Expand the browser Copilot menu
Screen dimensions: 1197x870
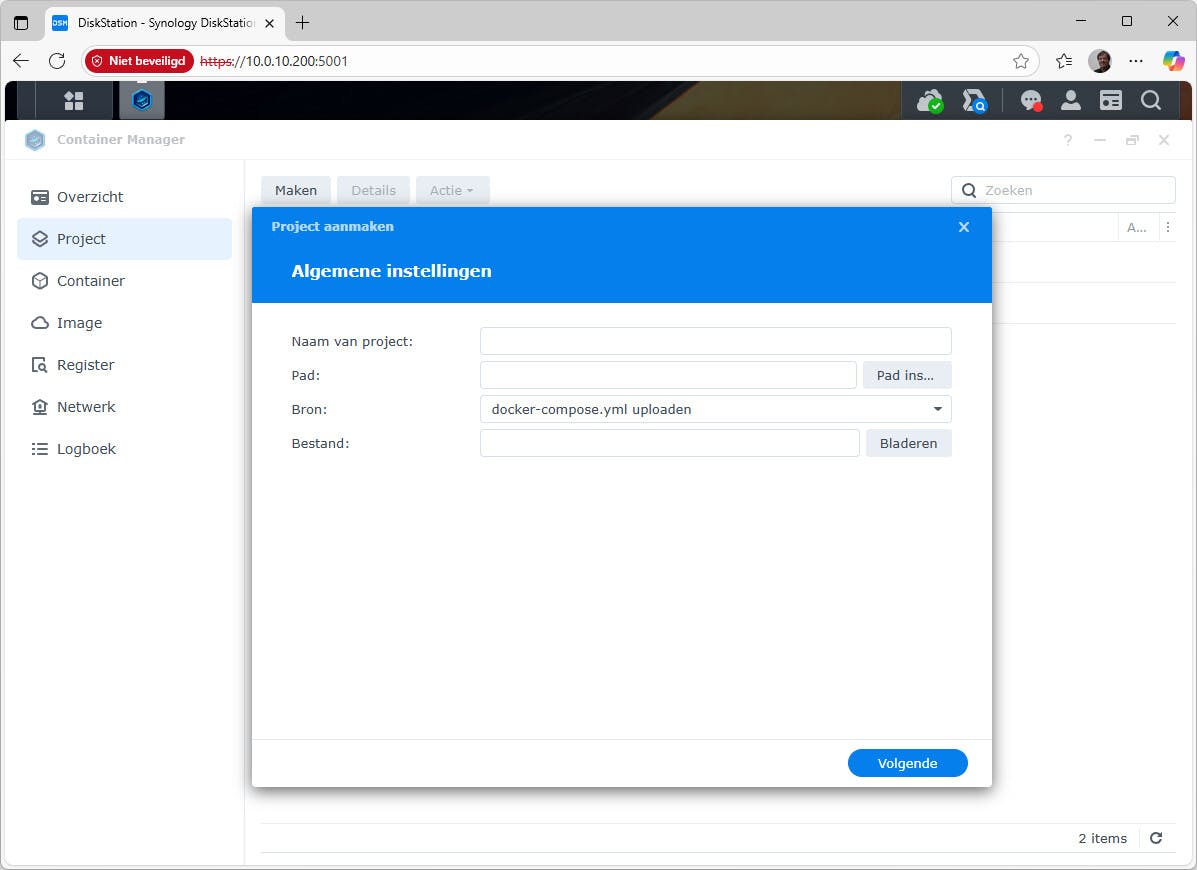[1173, 61]
